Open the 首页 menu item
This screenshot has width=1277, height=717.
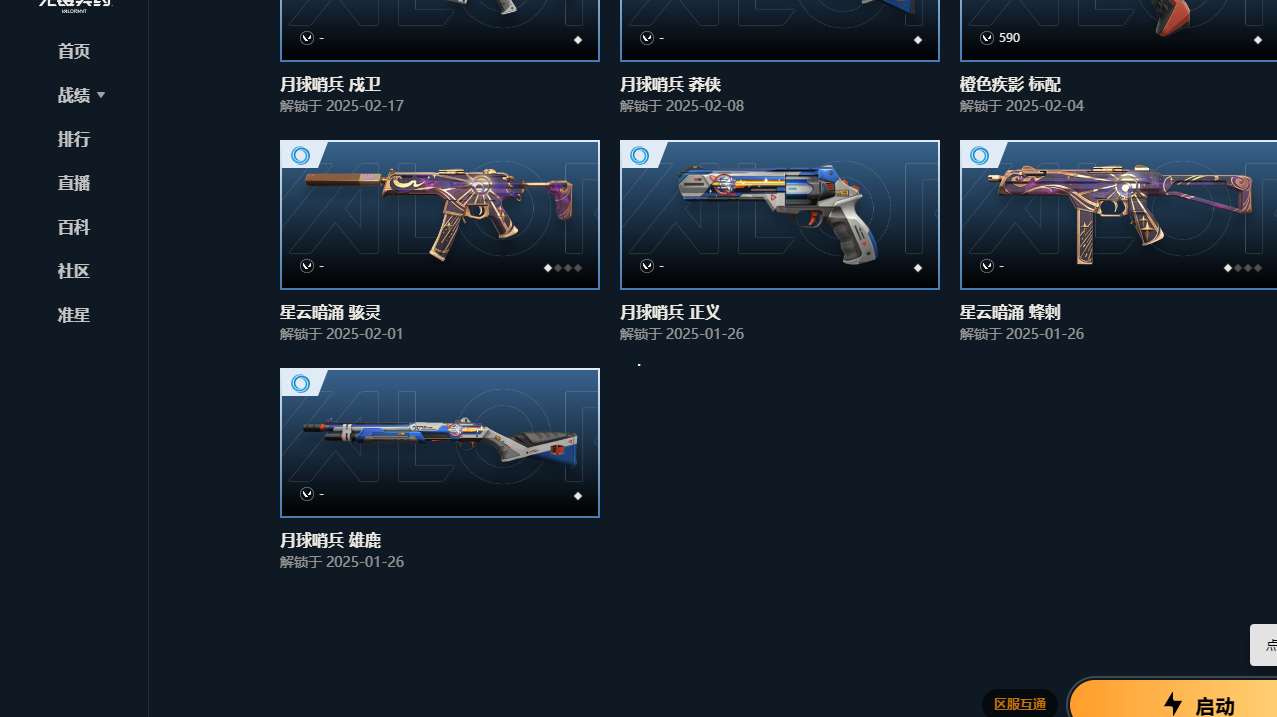[74, 51]
